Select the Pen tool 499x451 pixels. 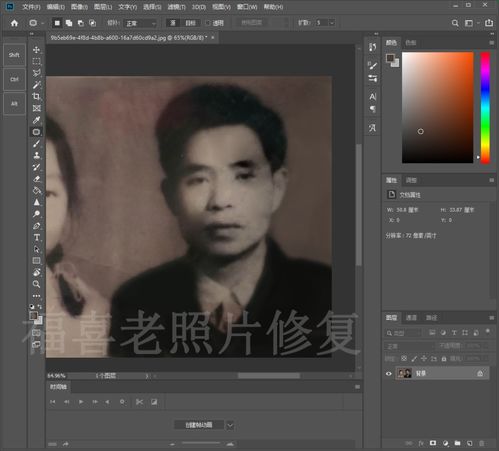(37, 226)
